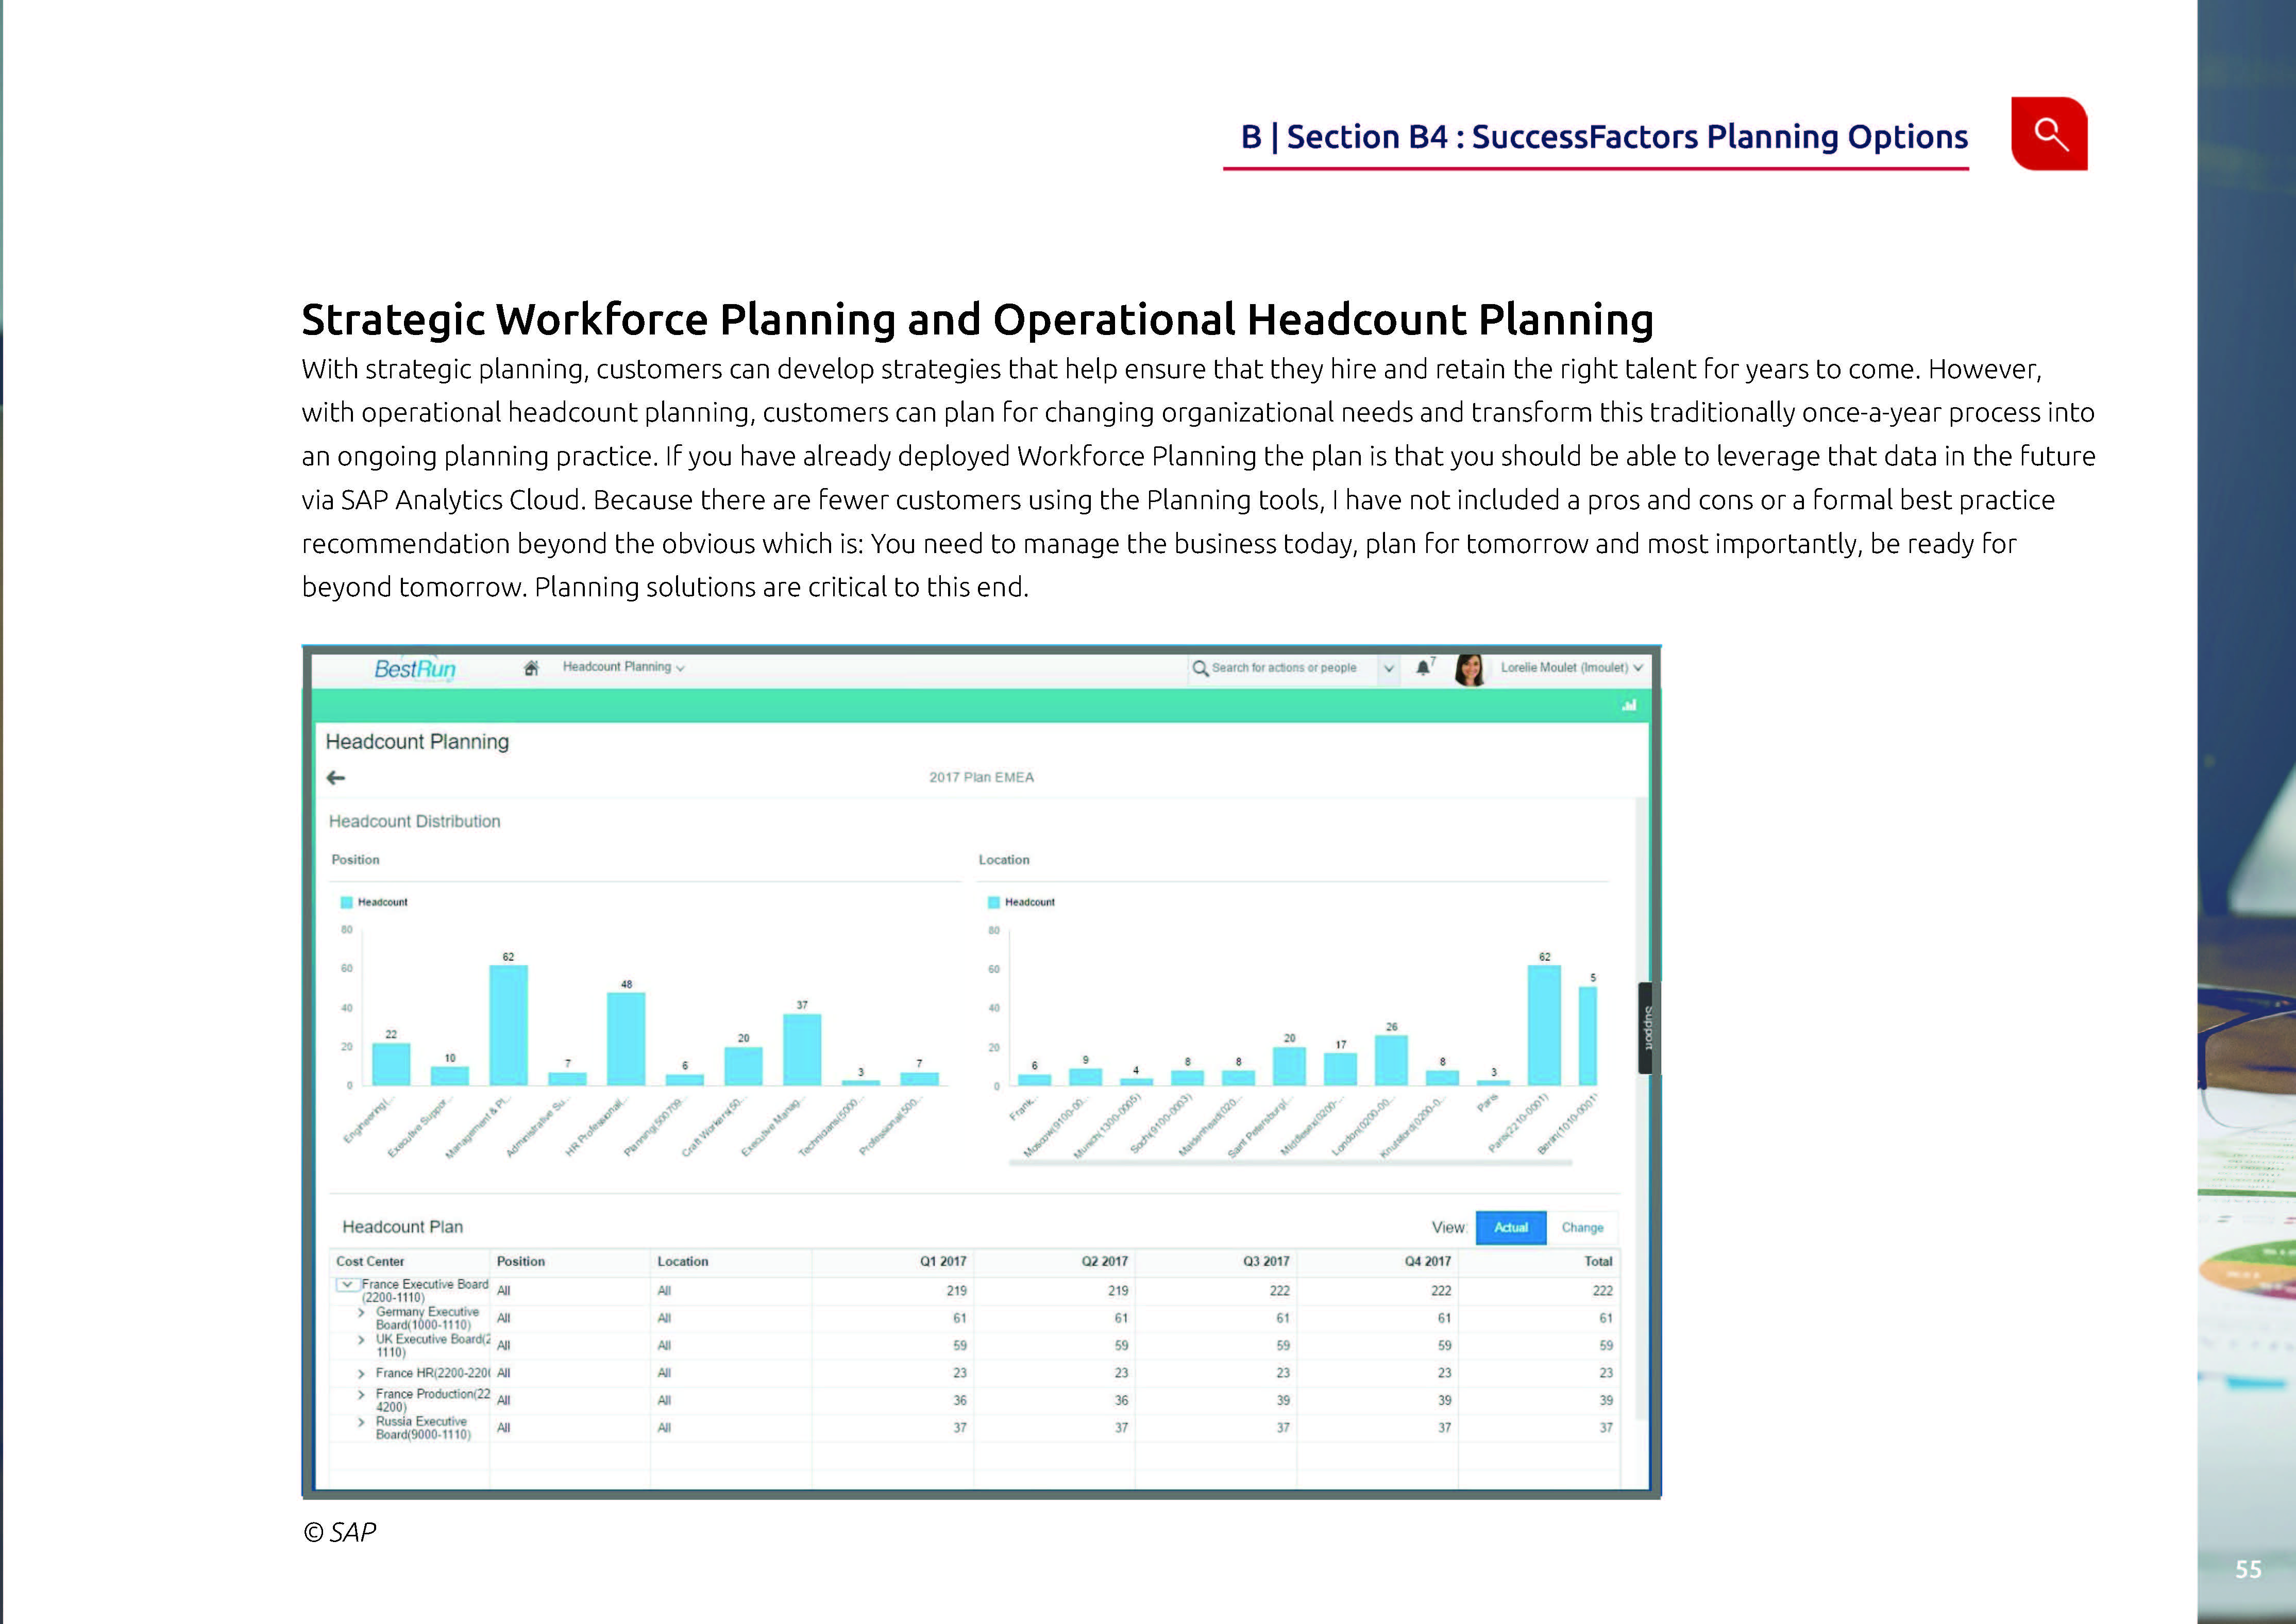Select the Middlesex bar labeled 17
The image size is (2296, 1624).
click(1340, 1069)
